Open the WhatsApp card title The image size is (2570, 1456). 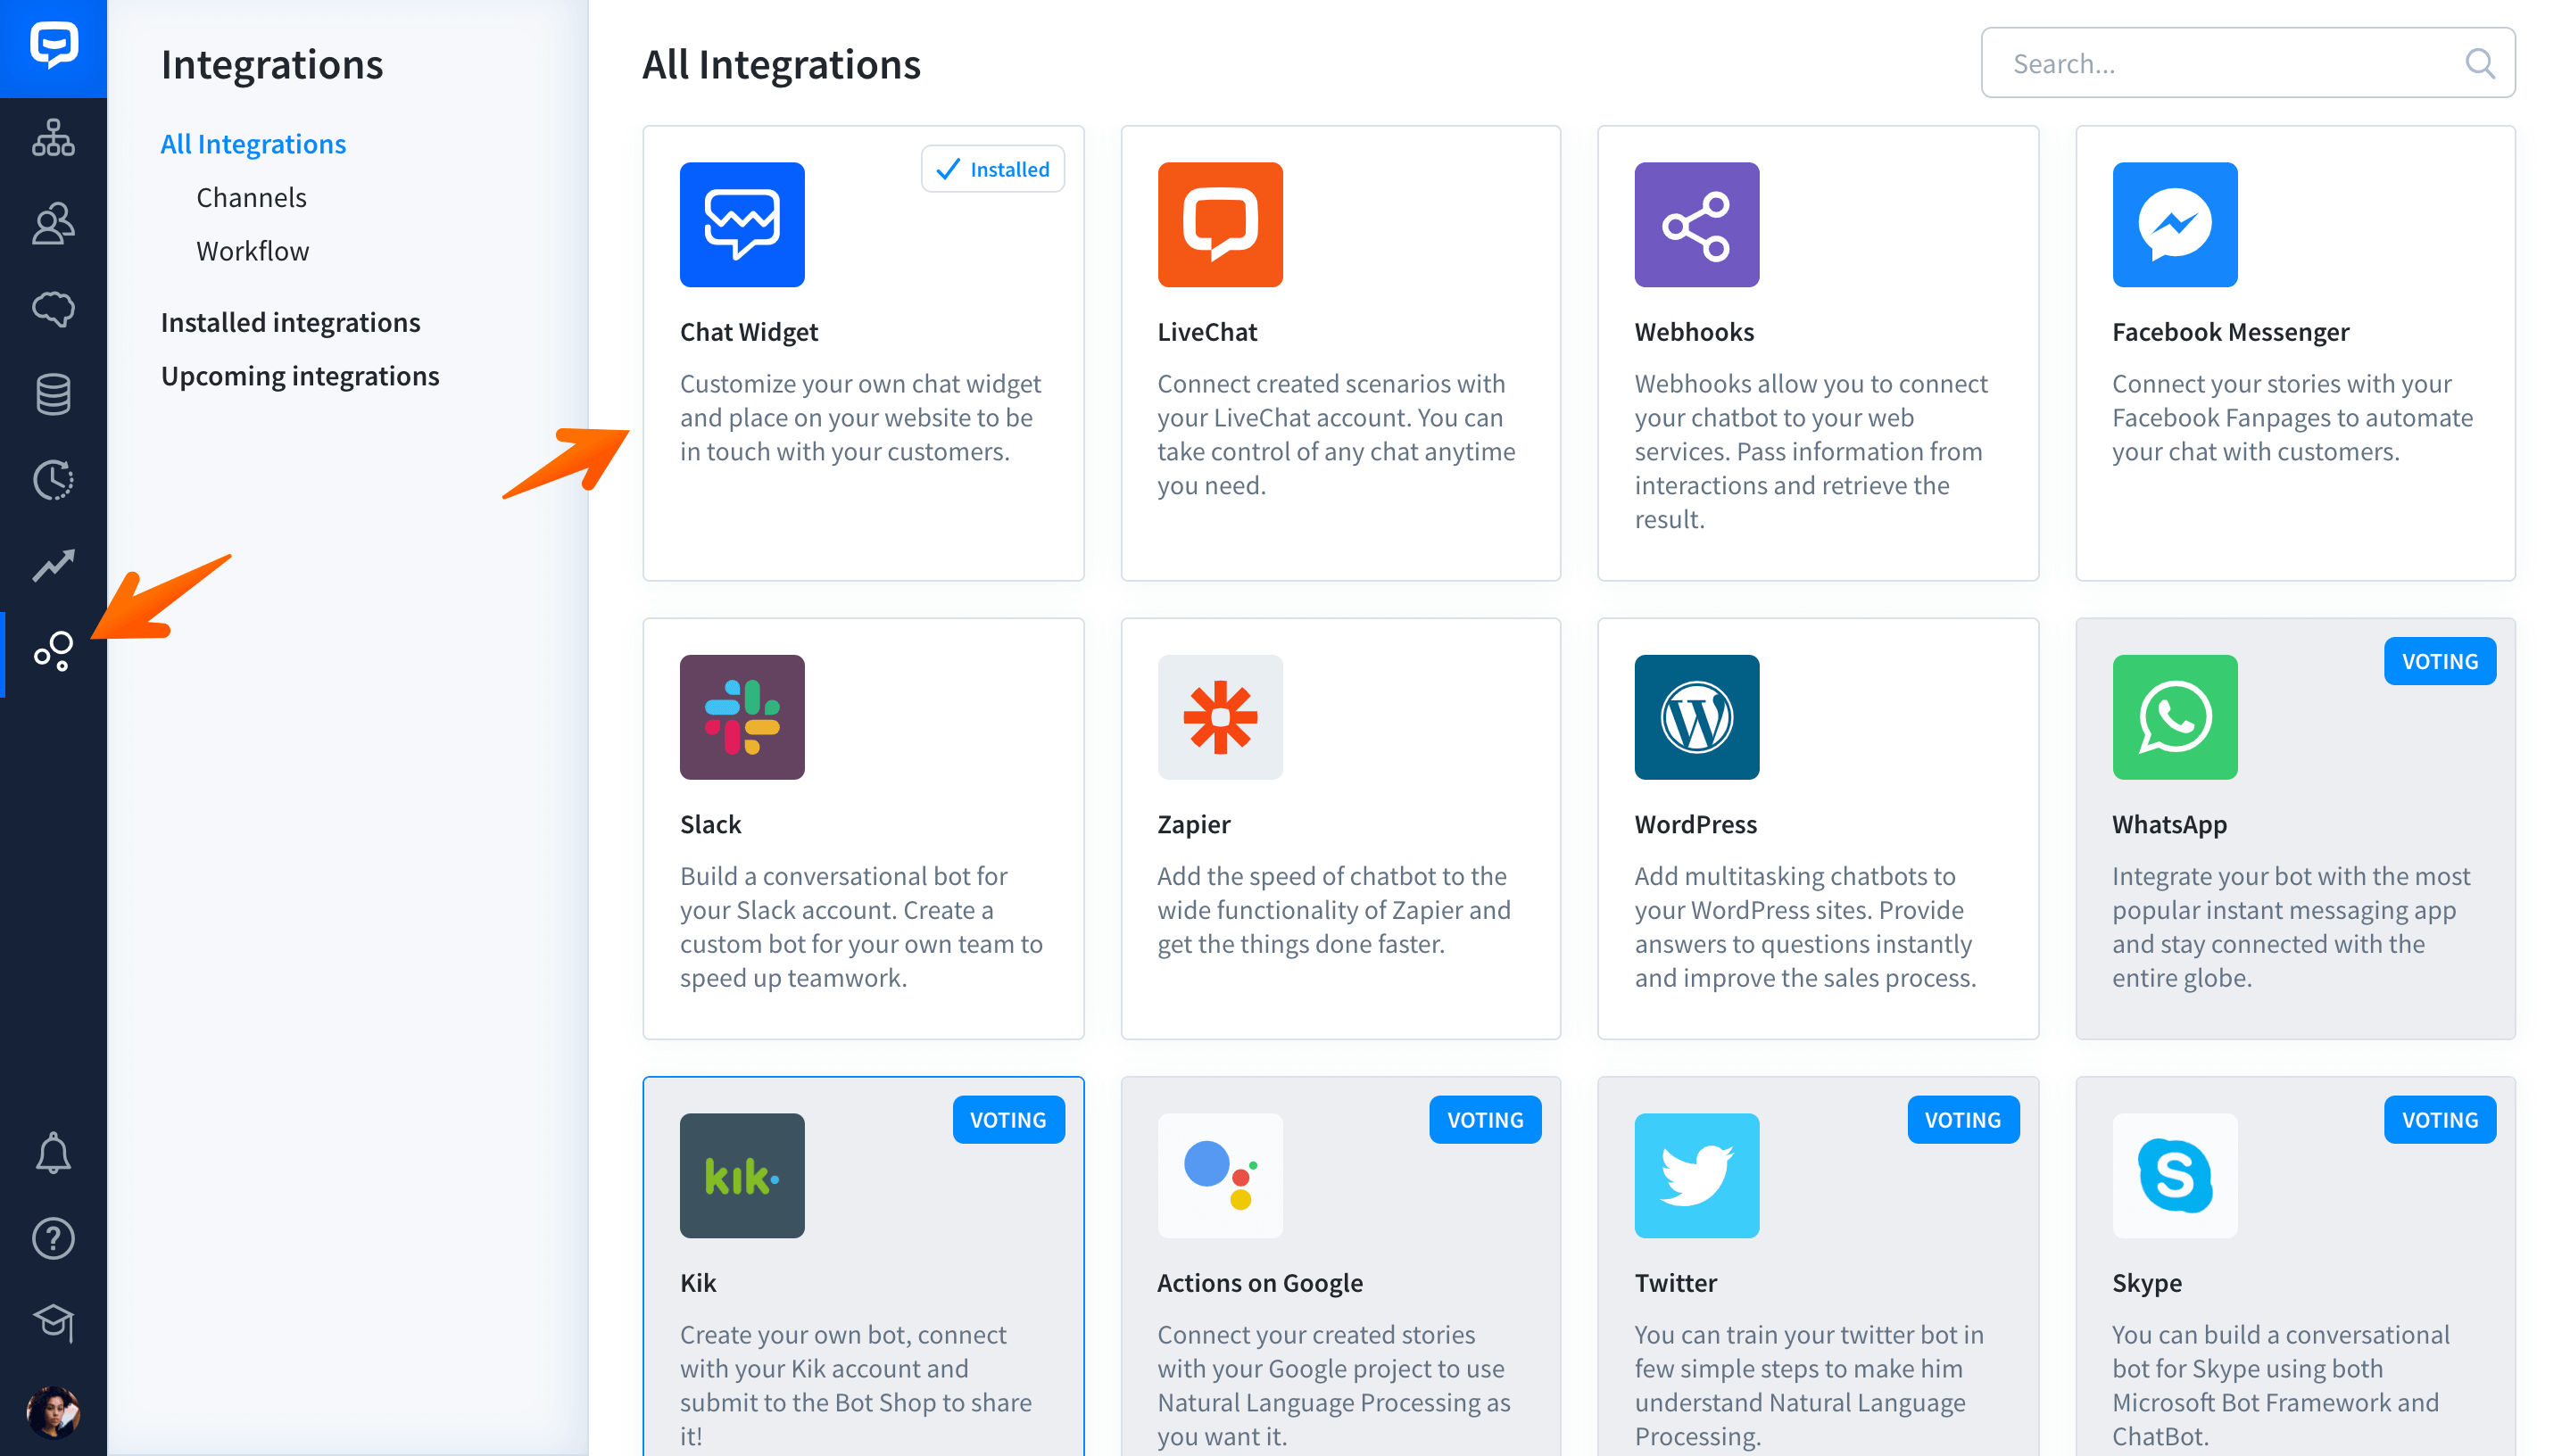(2170, 824)
